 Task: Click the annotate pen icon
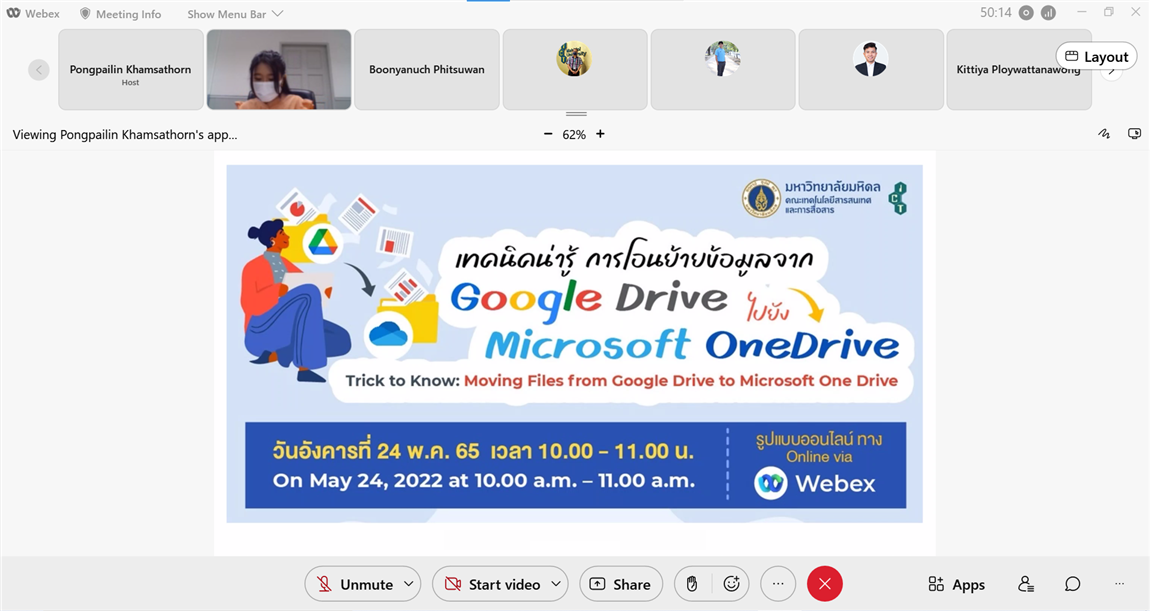point(1104,134)
